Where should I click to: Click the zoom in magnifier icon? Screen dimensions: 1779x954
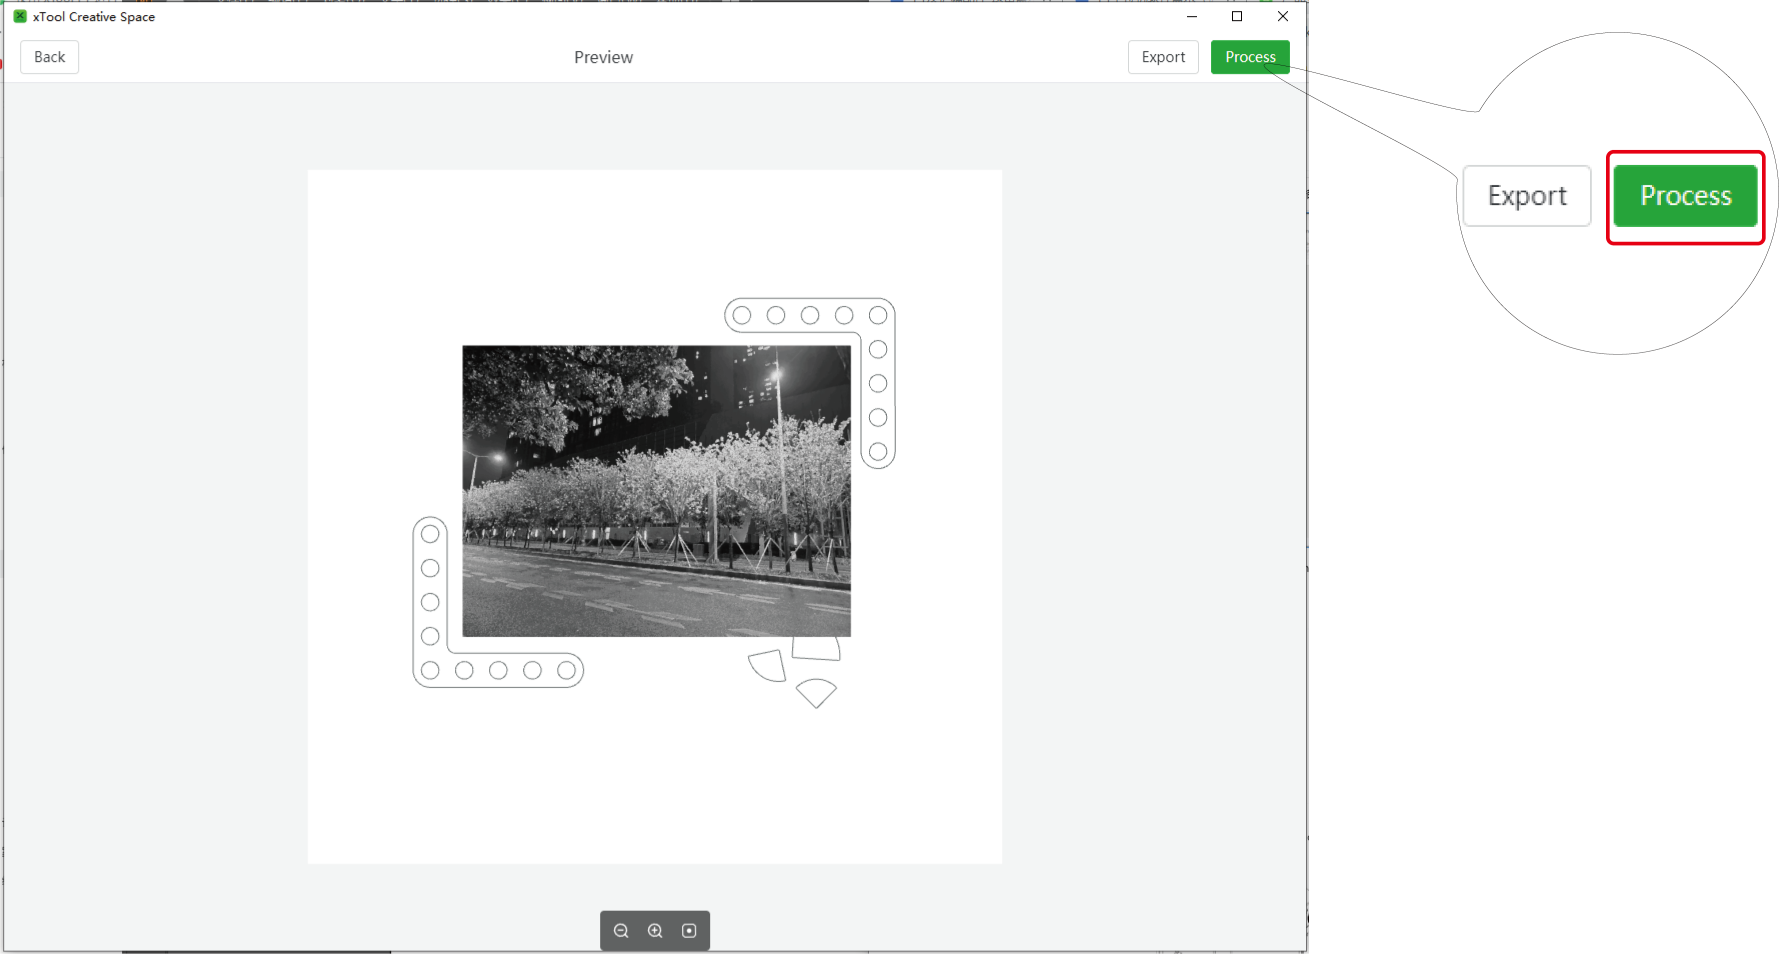pyautogui.click(x=655, y=931)
